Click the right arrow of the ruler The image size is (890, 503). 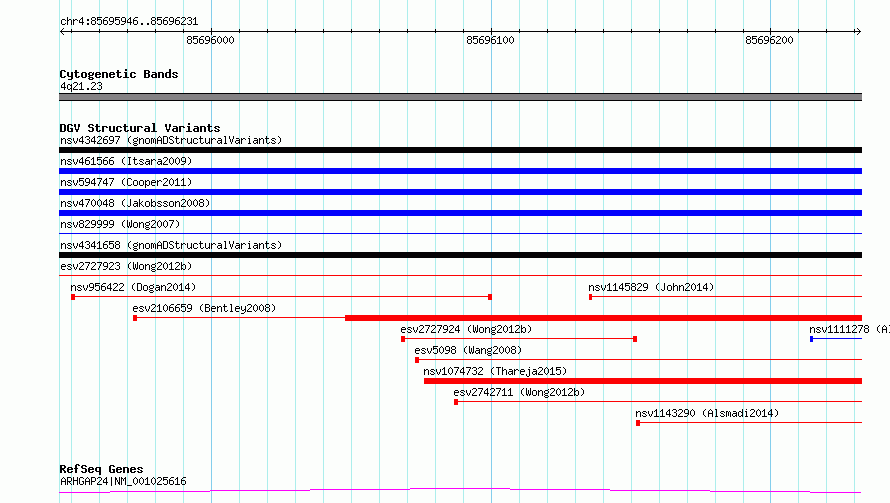click(x=858, y=32)
